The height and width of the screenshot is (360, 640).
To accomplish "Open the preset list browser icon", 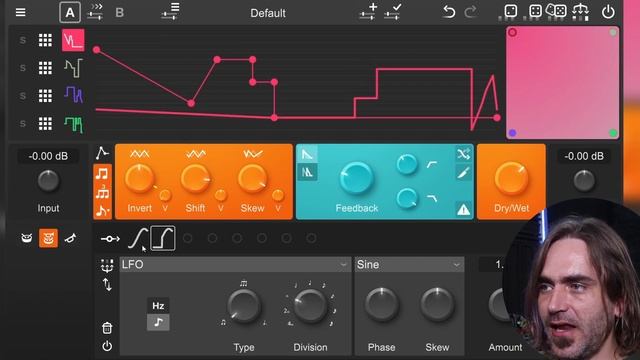I will [170, 11].
